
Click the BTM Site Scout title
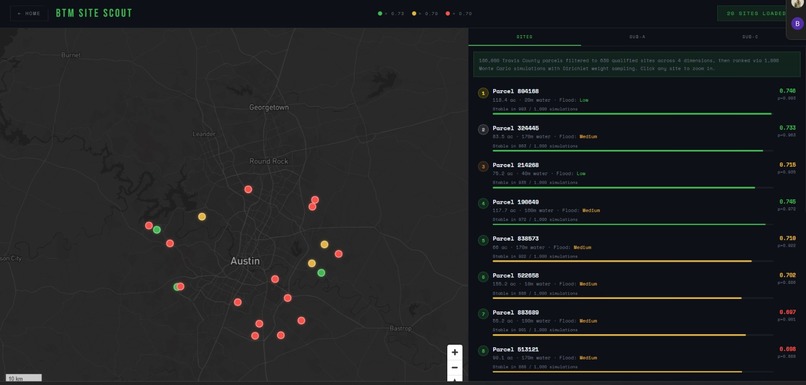[94, 13]
